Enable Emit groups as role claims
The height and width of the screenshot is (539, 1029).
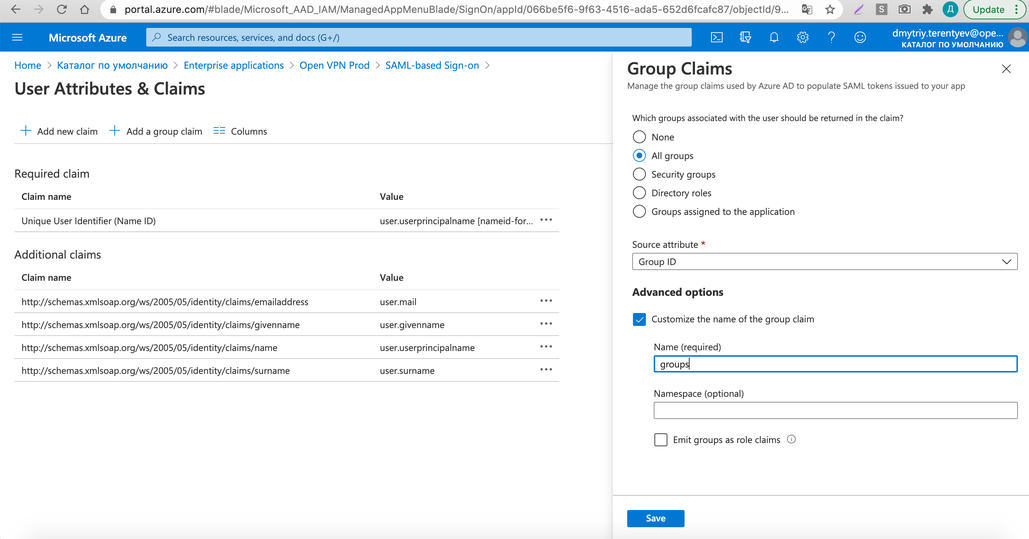click(661, 440)
